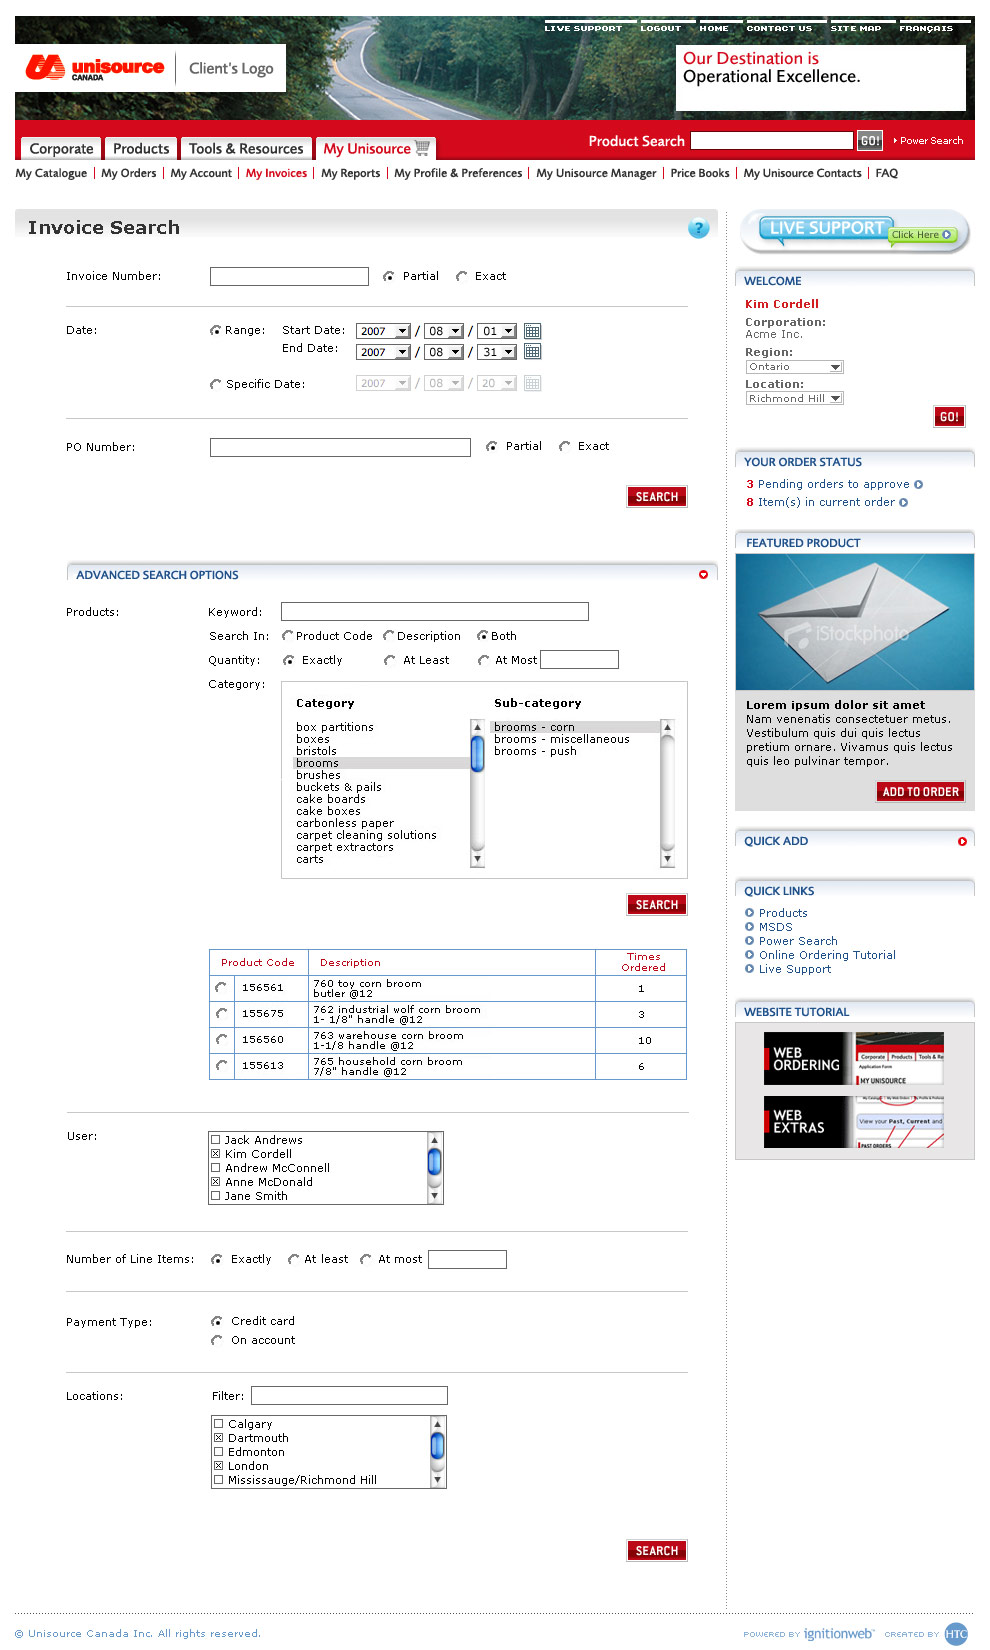Viewport: 990px width, 1650px height.
Task: Click the shopping cart icon on My Unisource tab
Action: click(423, 148)
